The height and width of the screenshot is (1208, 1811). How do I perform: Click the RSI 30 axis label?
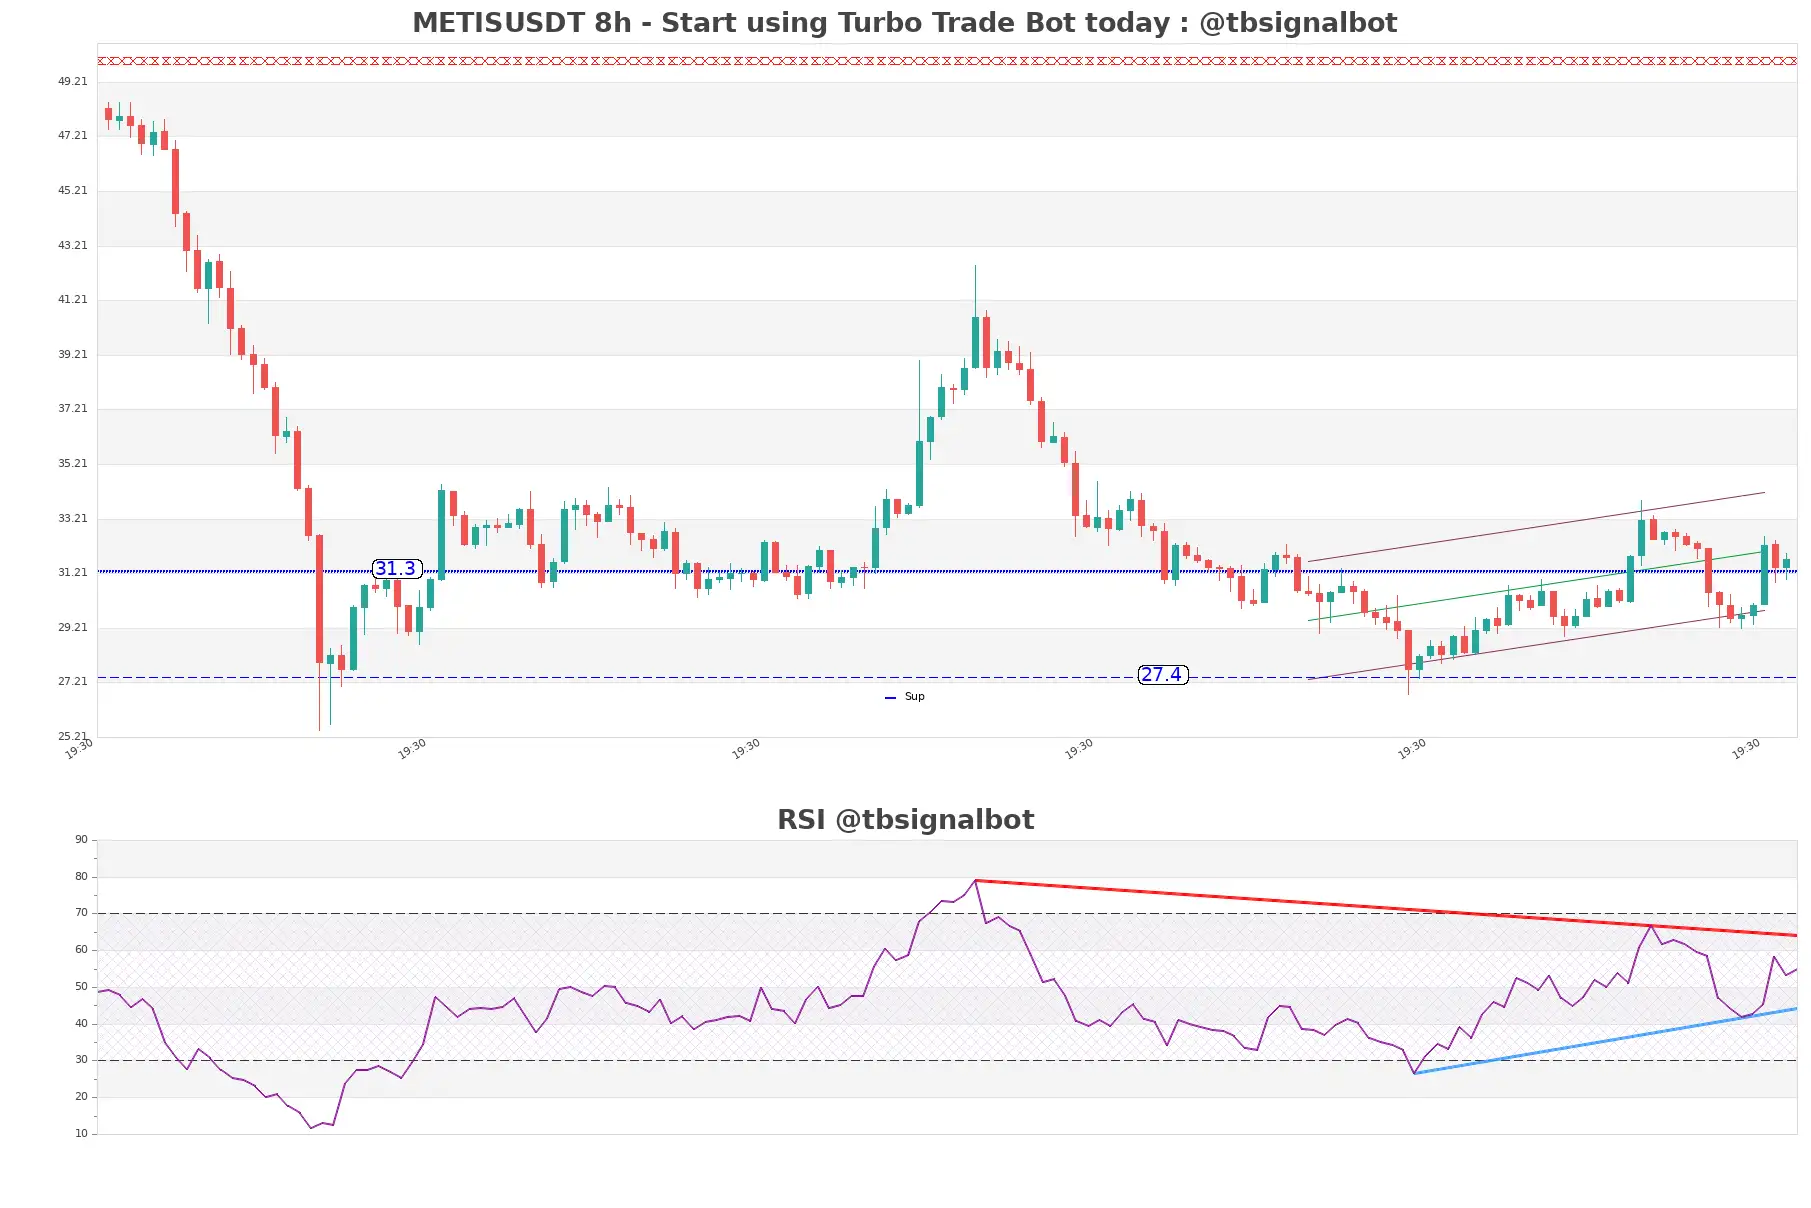pos(81,1059)
